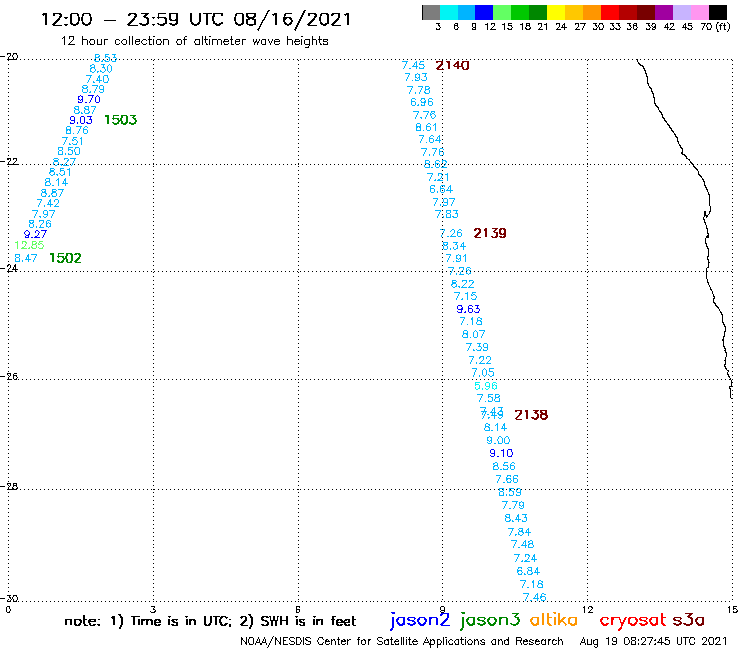Click the 8.79 wave height value
Image resolution: width=740 pixels, height=650 pixels.
click(93, 89)
